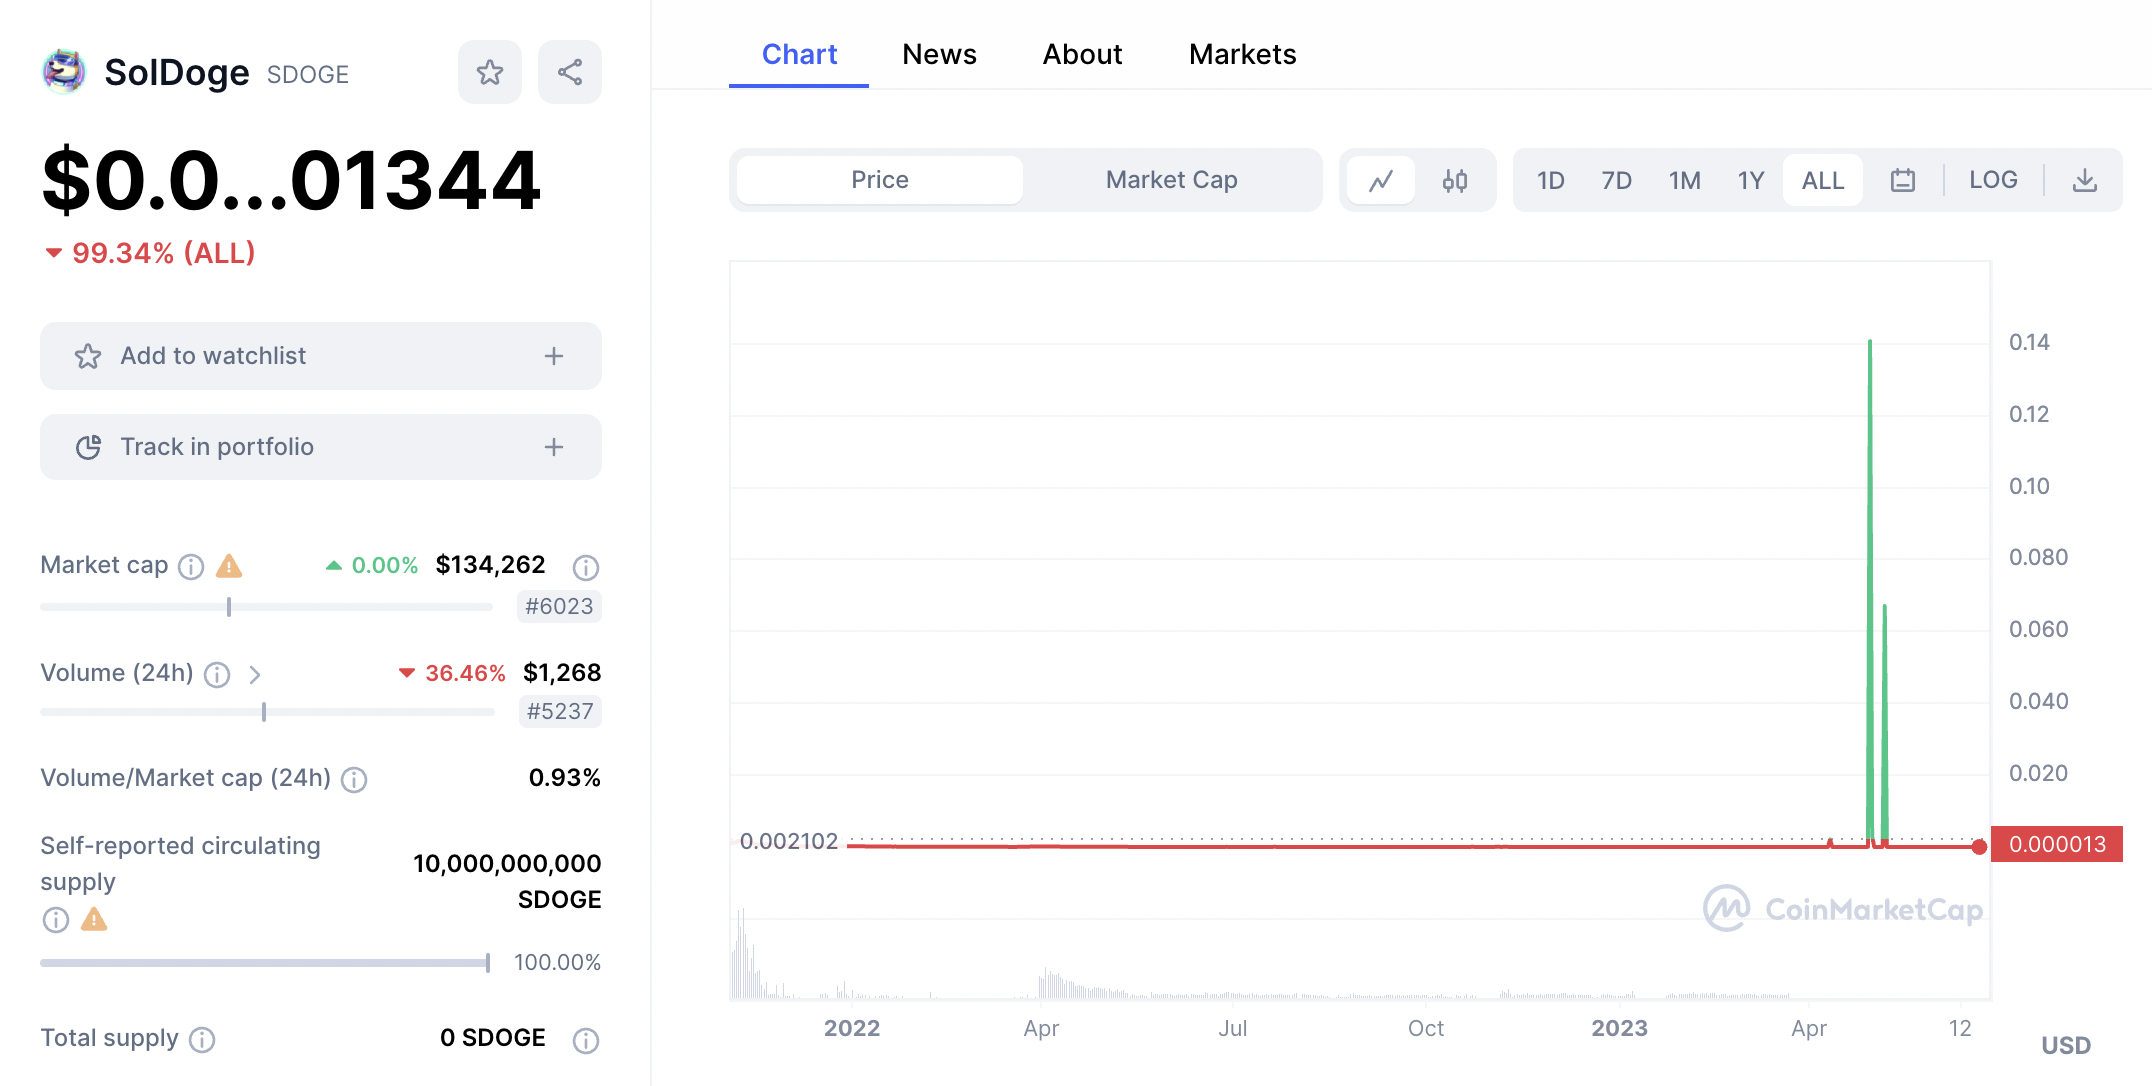
Task: Click the Market cap warning triangle icon
Action: 229,566
